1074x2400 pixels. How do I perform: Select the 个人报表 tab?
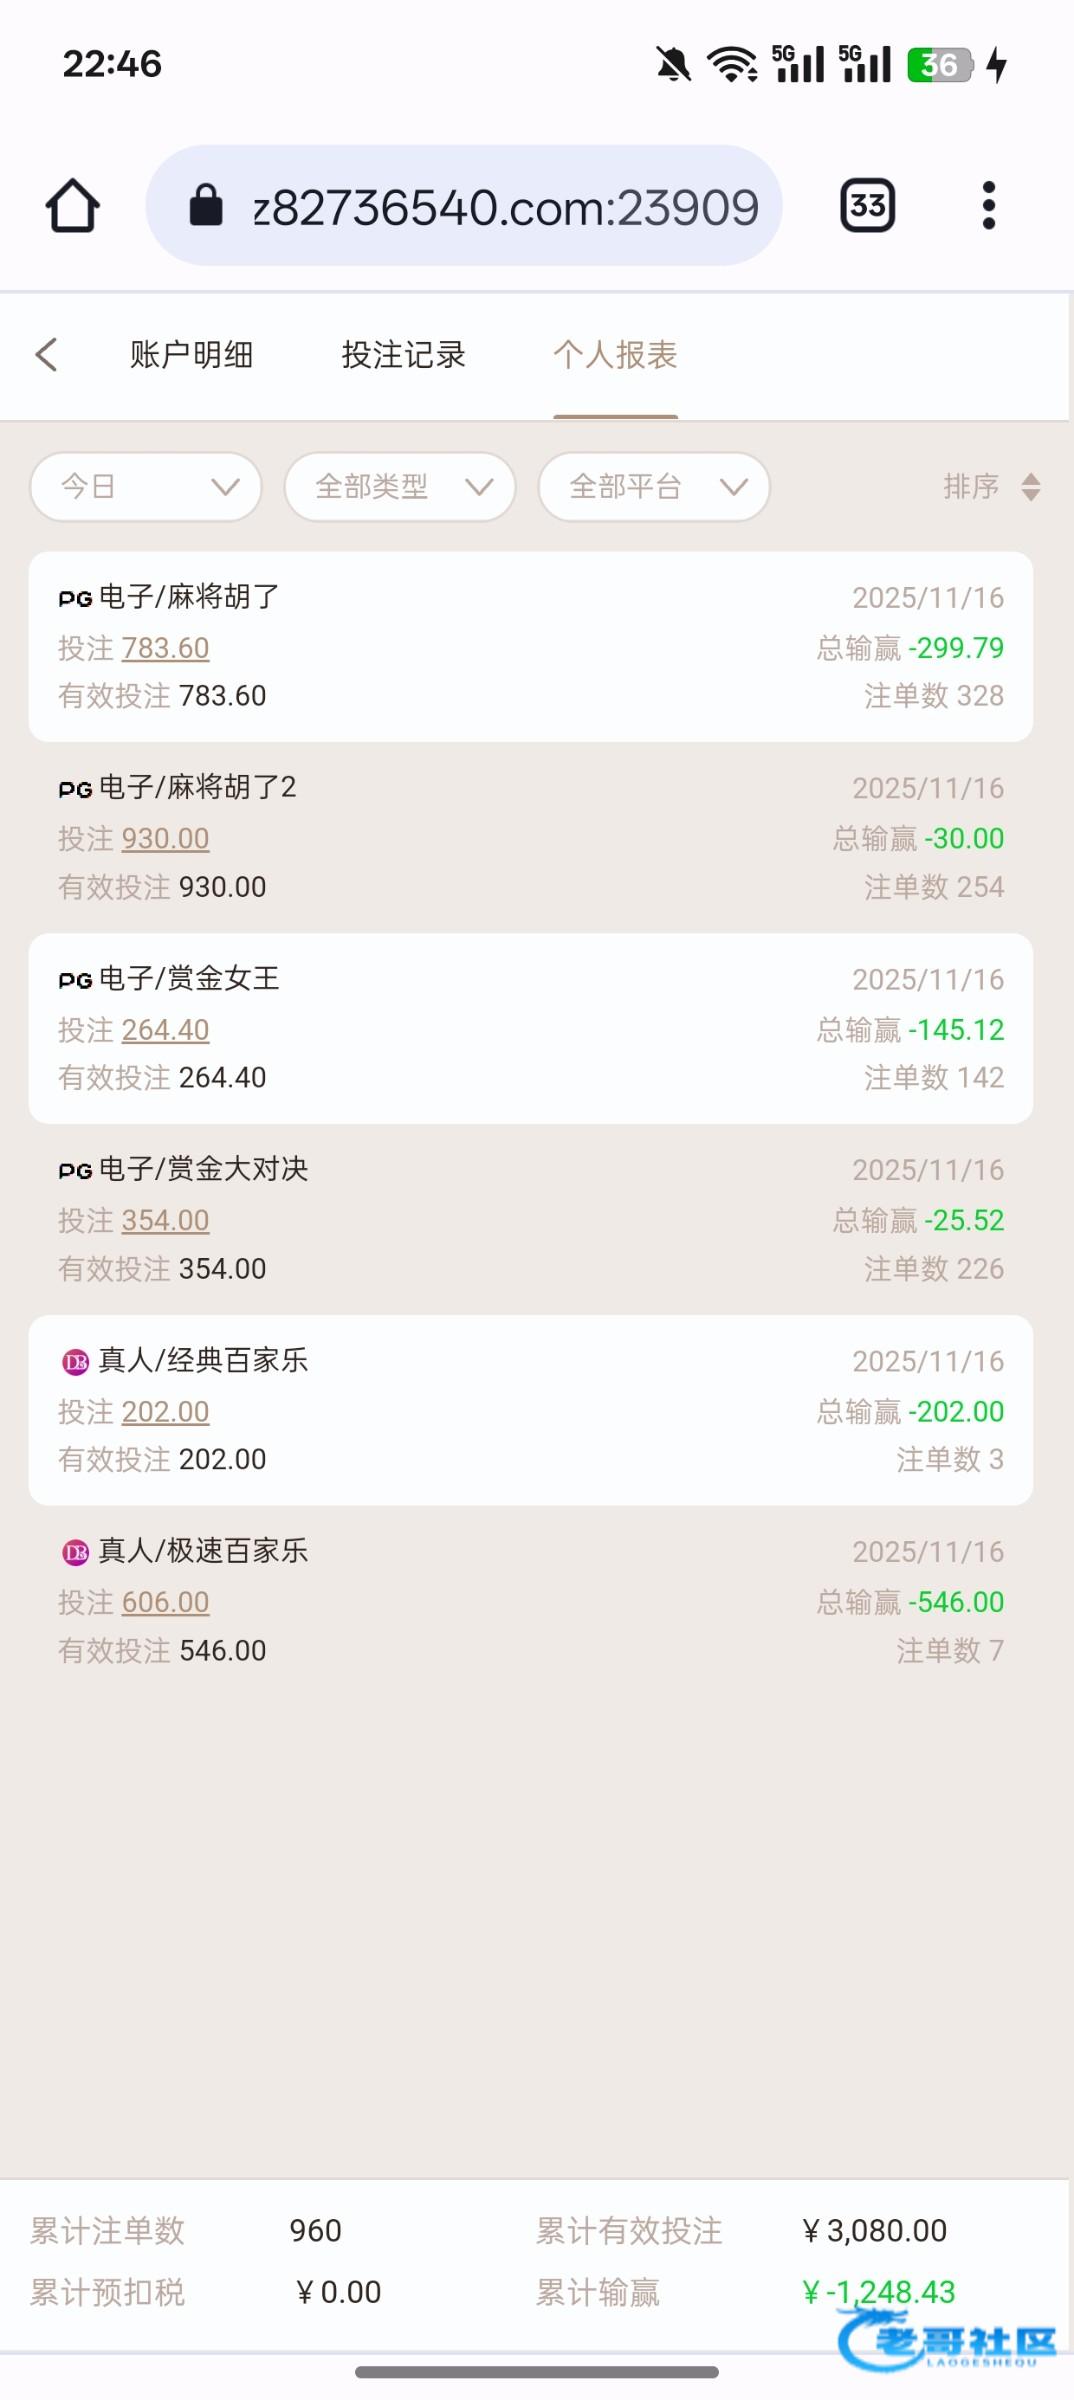[x=615, y=355]
